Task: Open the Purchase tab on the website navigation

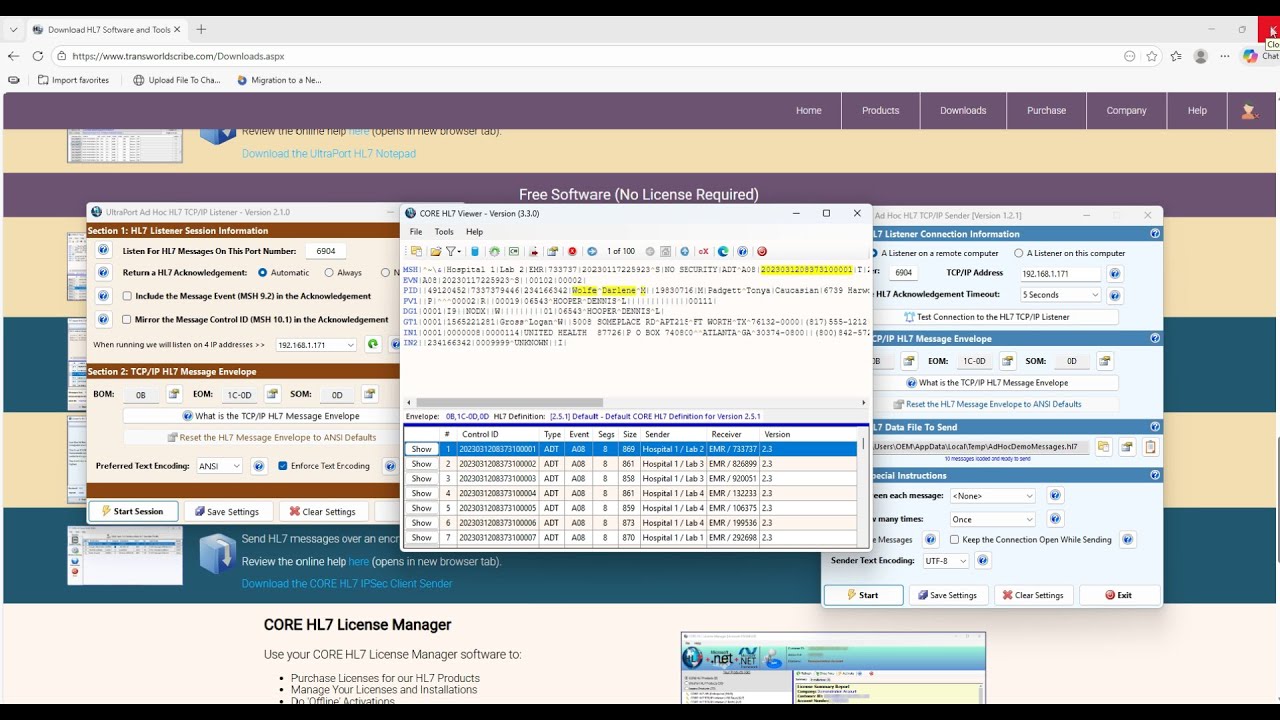Action: tap(1046, 111)
